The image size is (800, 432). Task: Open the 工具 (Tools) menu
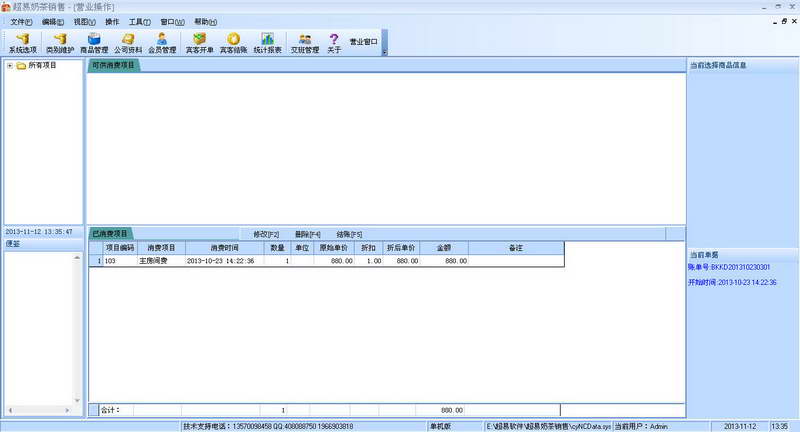pos(140,21)
